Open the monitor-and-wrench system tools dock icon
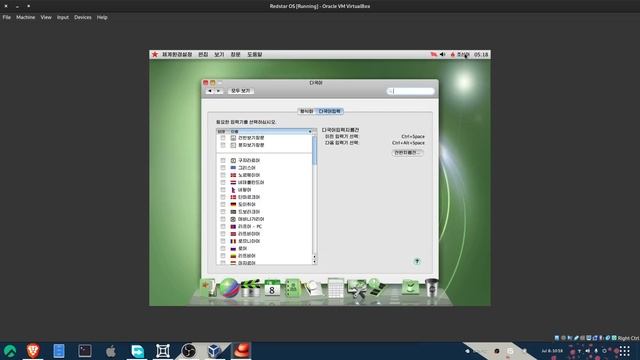This screenshot has height=360, width=640. point(356,288)
